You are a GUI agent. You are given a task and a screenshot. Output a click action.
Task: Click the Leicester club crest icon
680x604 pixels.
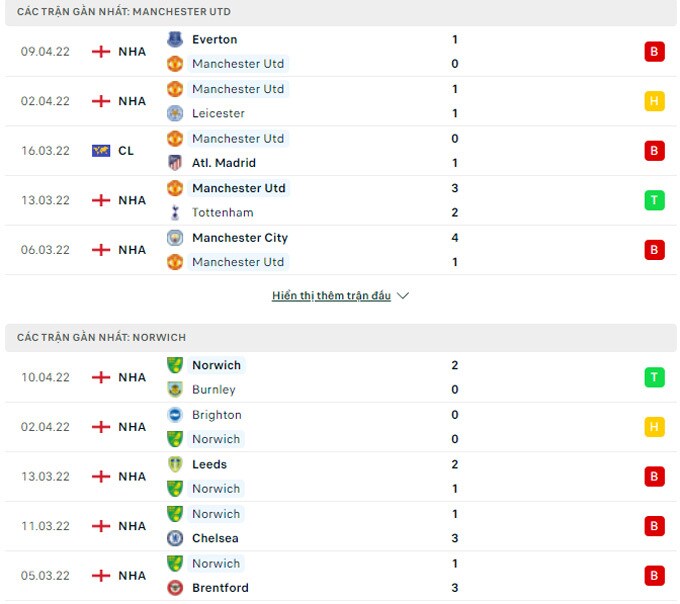(175, 113)
